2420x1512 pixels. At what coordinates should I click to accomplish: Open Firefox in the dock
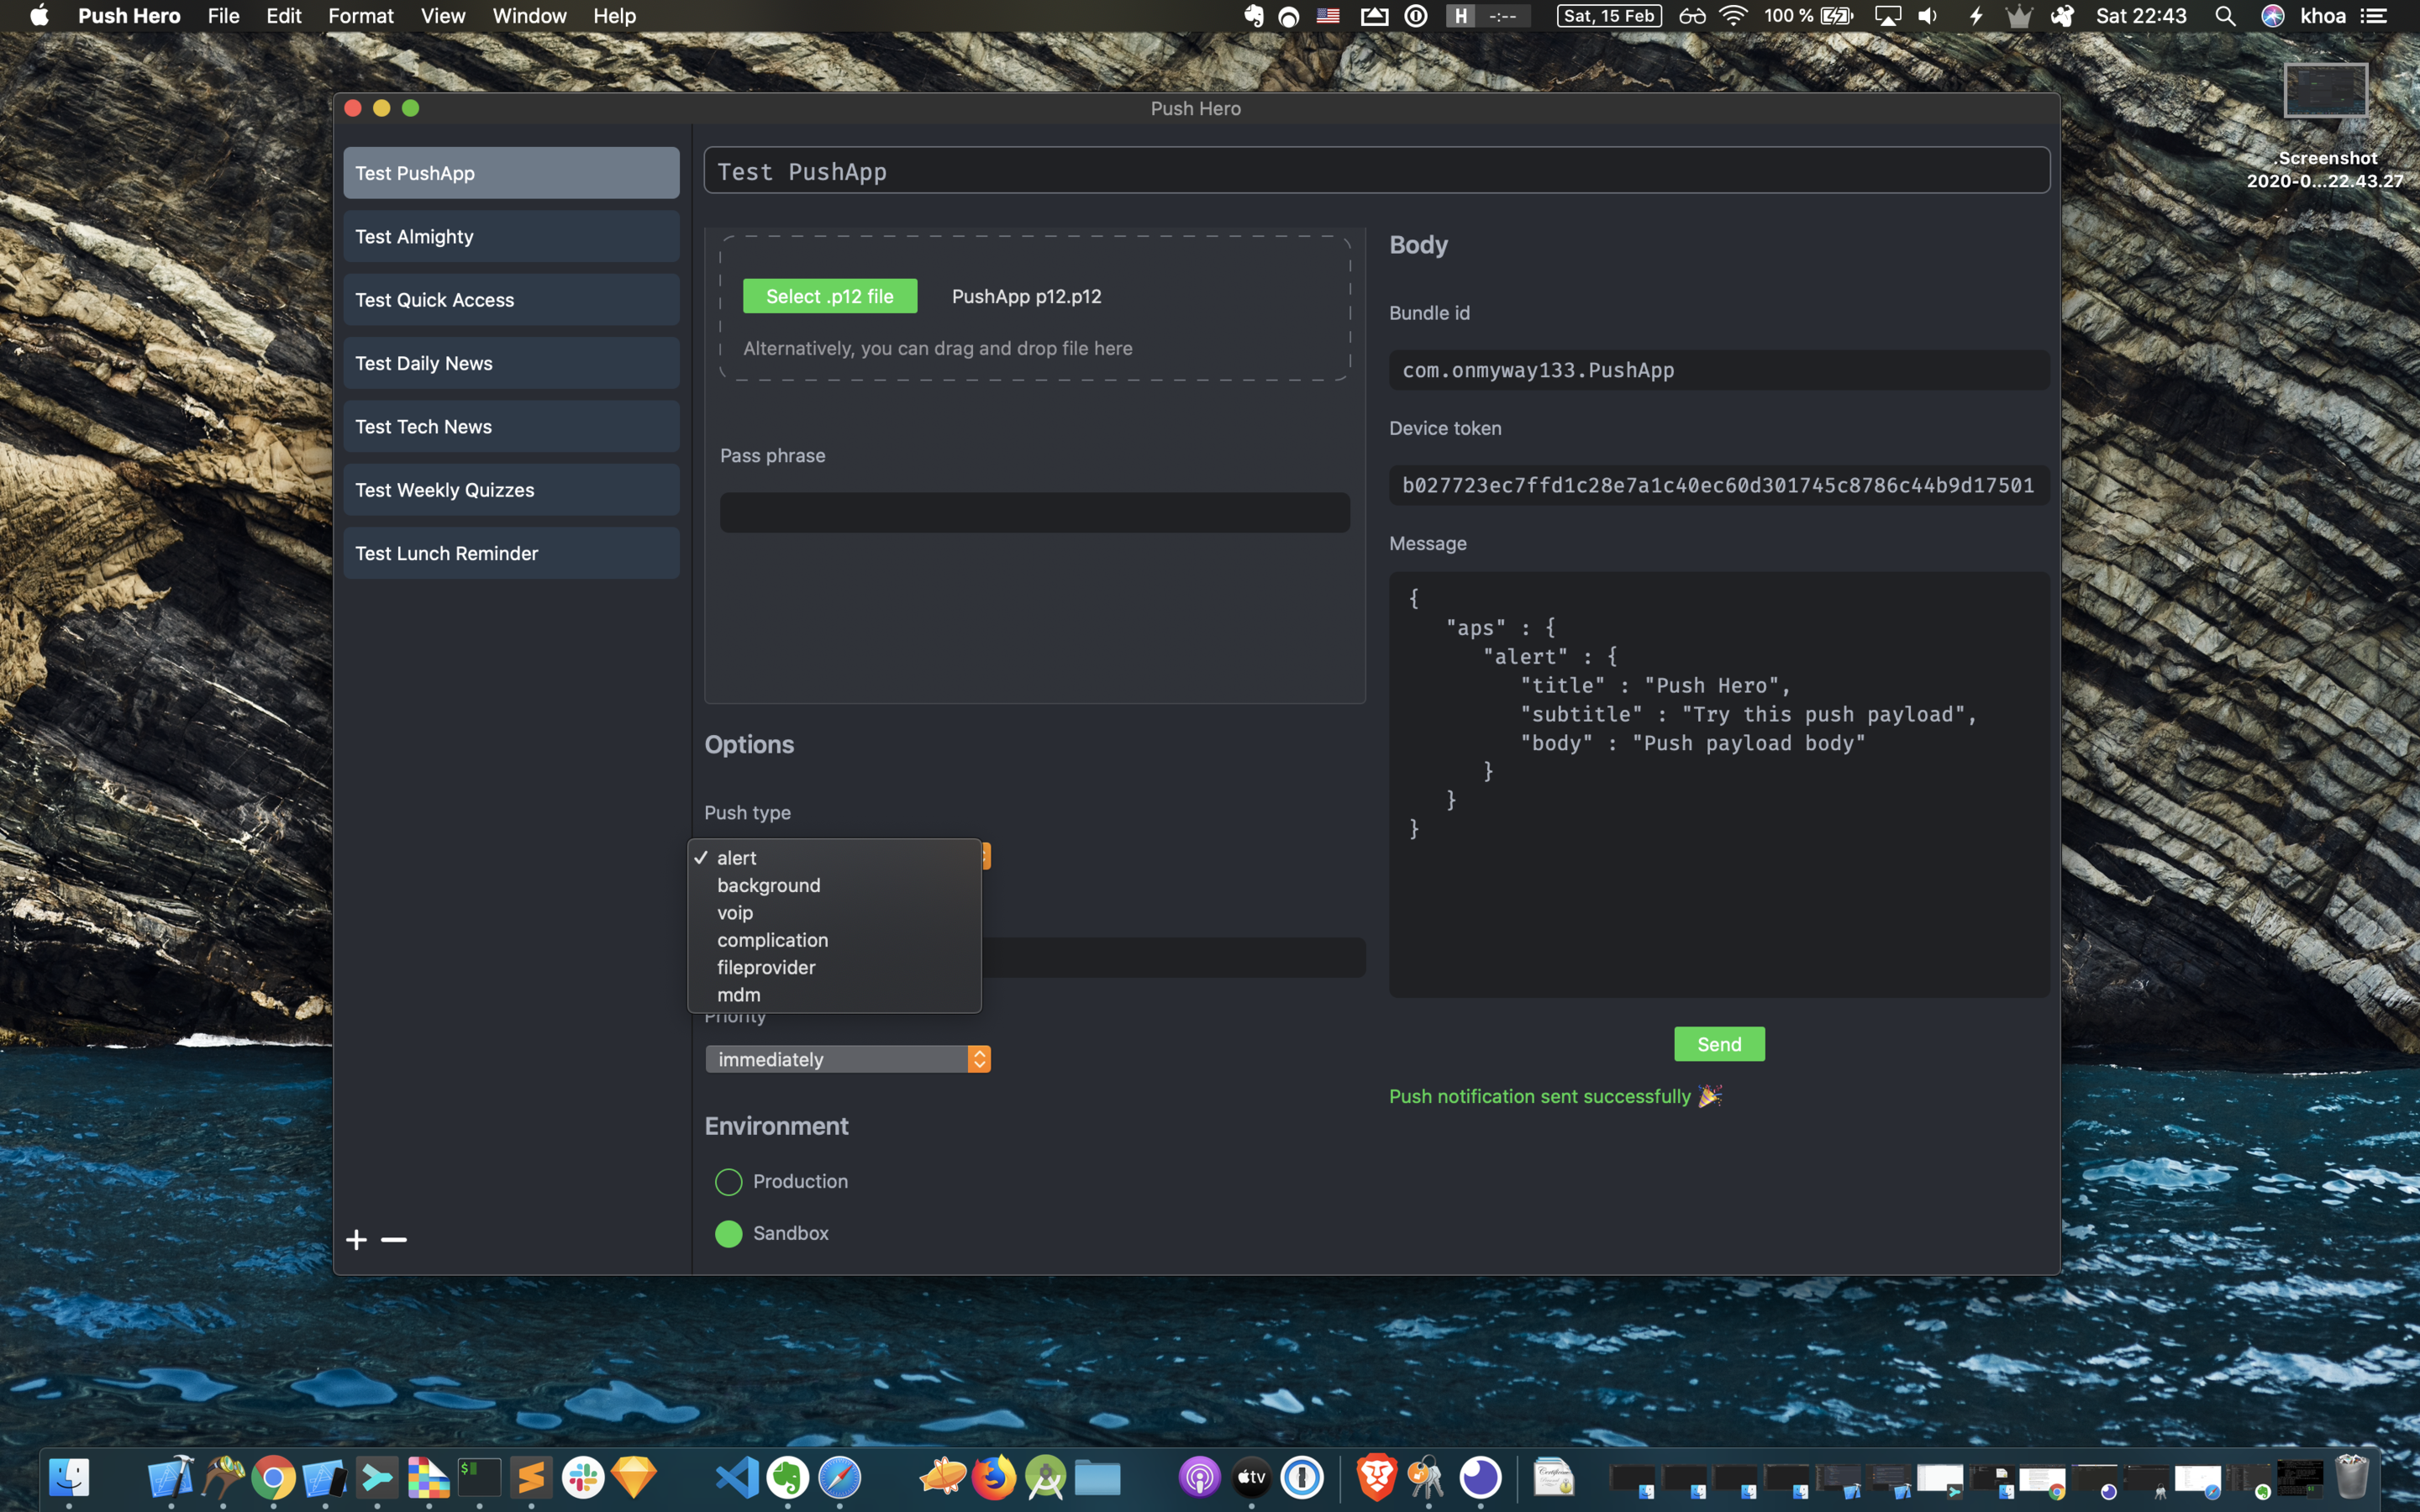(993, 1477)
